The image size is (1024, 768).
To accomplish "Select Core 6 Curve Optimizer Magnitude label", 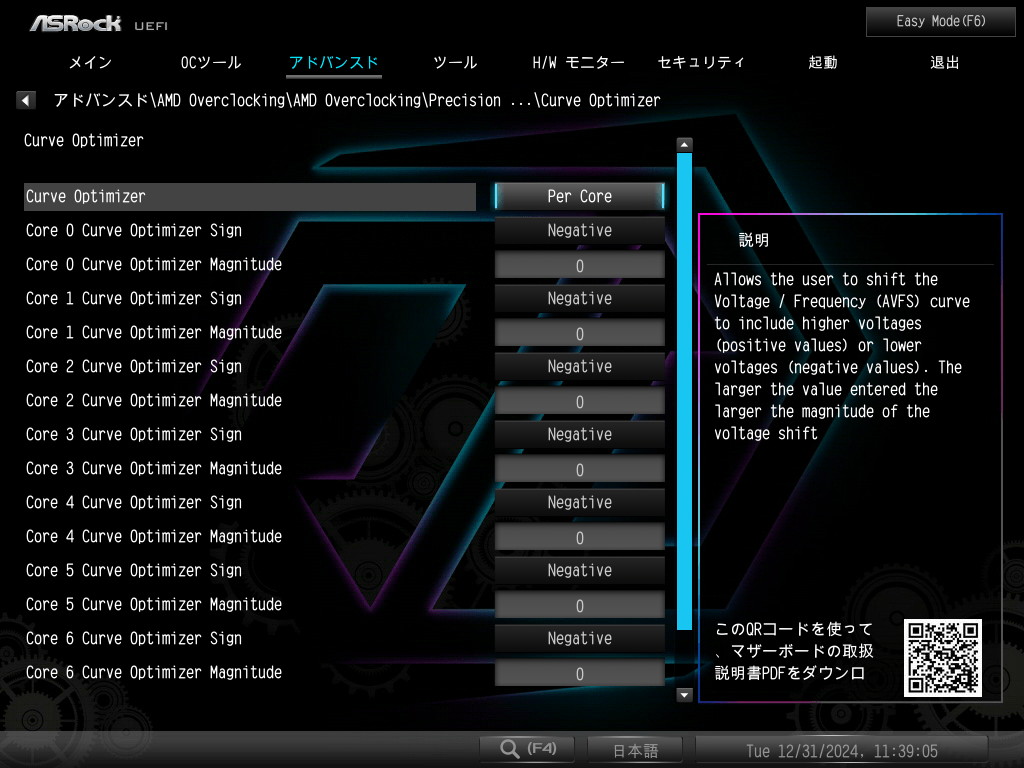I will (x=154, y=672).
